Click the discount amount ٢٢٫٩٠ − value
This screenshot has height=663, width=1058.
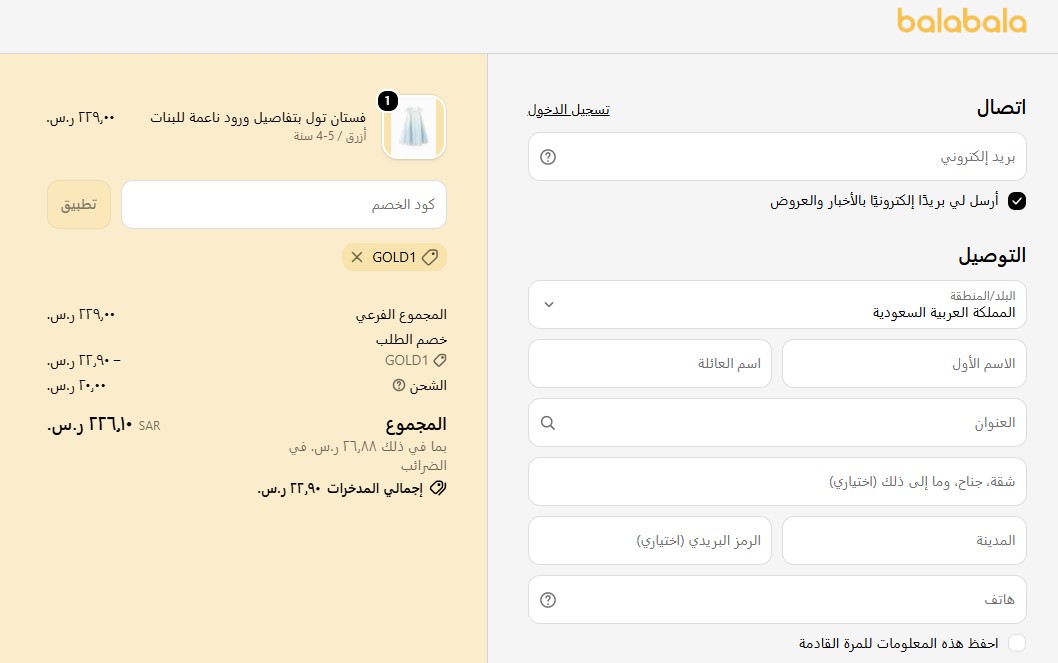click(84, 361)
